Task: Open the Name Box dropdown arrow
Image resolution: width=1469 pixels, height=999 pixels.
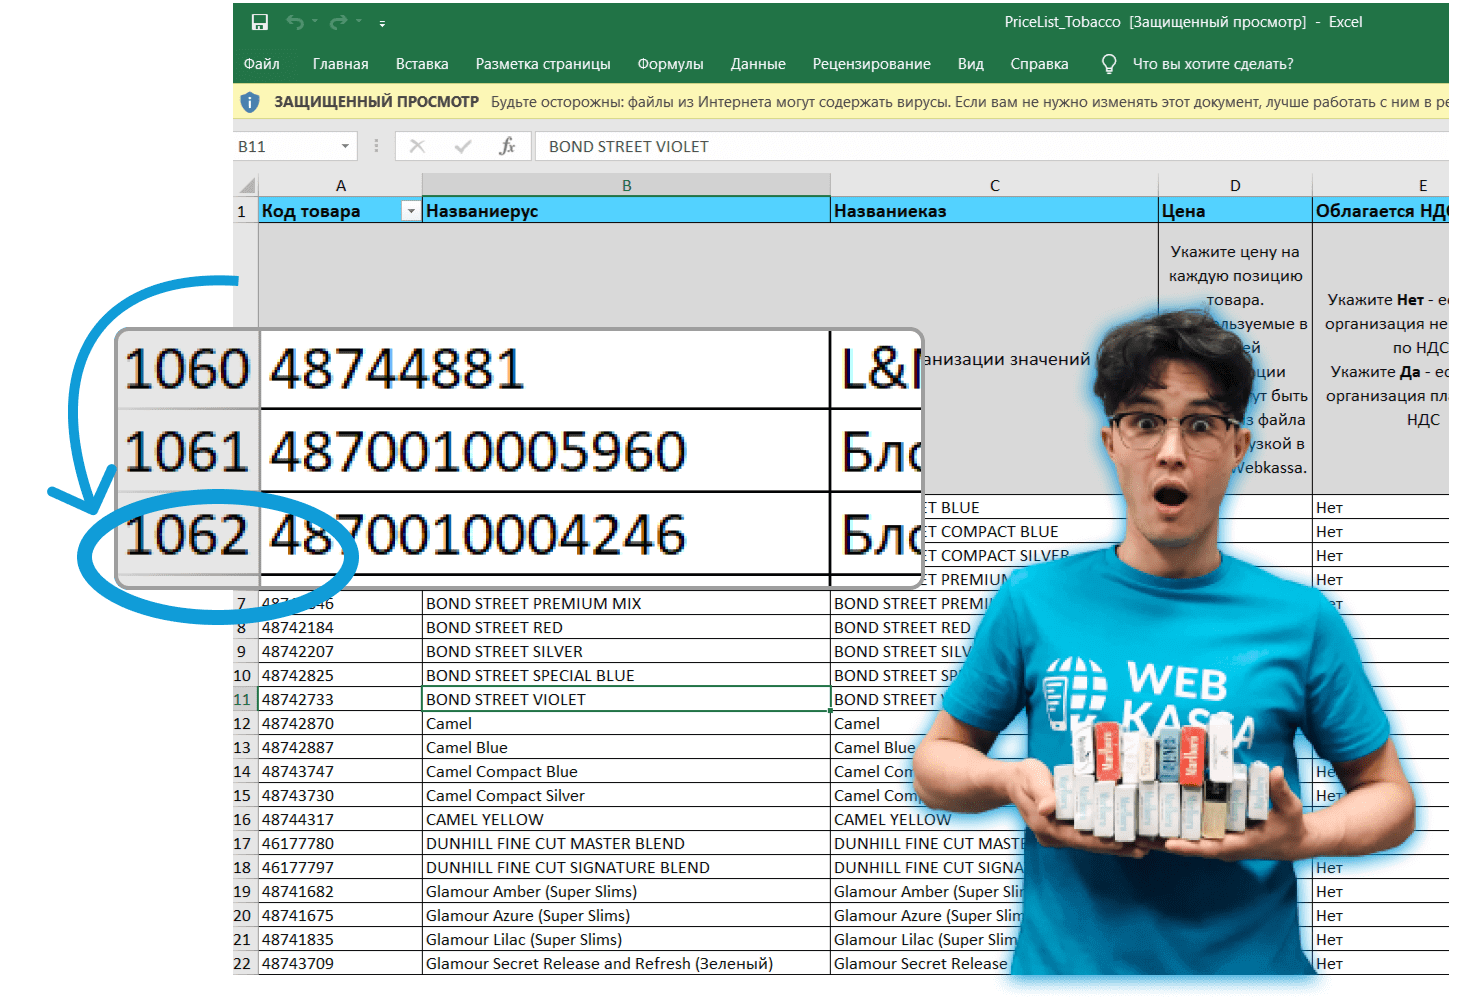Action: 345,146
